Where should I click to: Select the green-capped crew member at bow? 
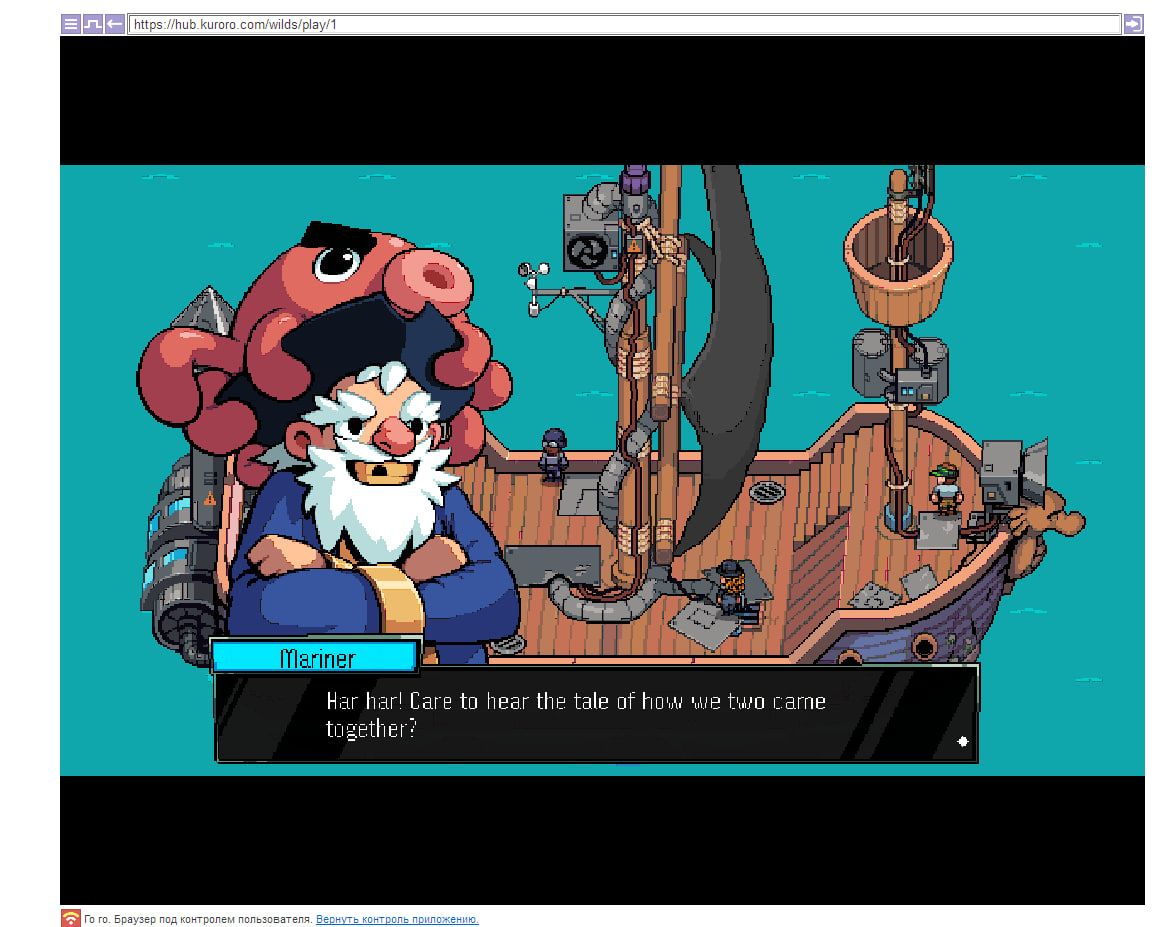[x=943, y=487]
